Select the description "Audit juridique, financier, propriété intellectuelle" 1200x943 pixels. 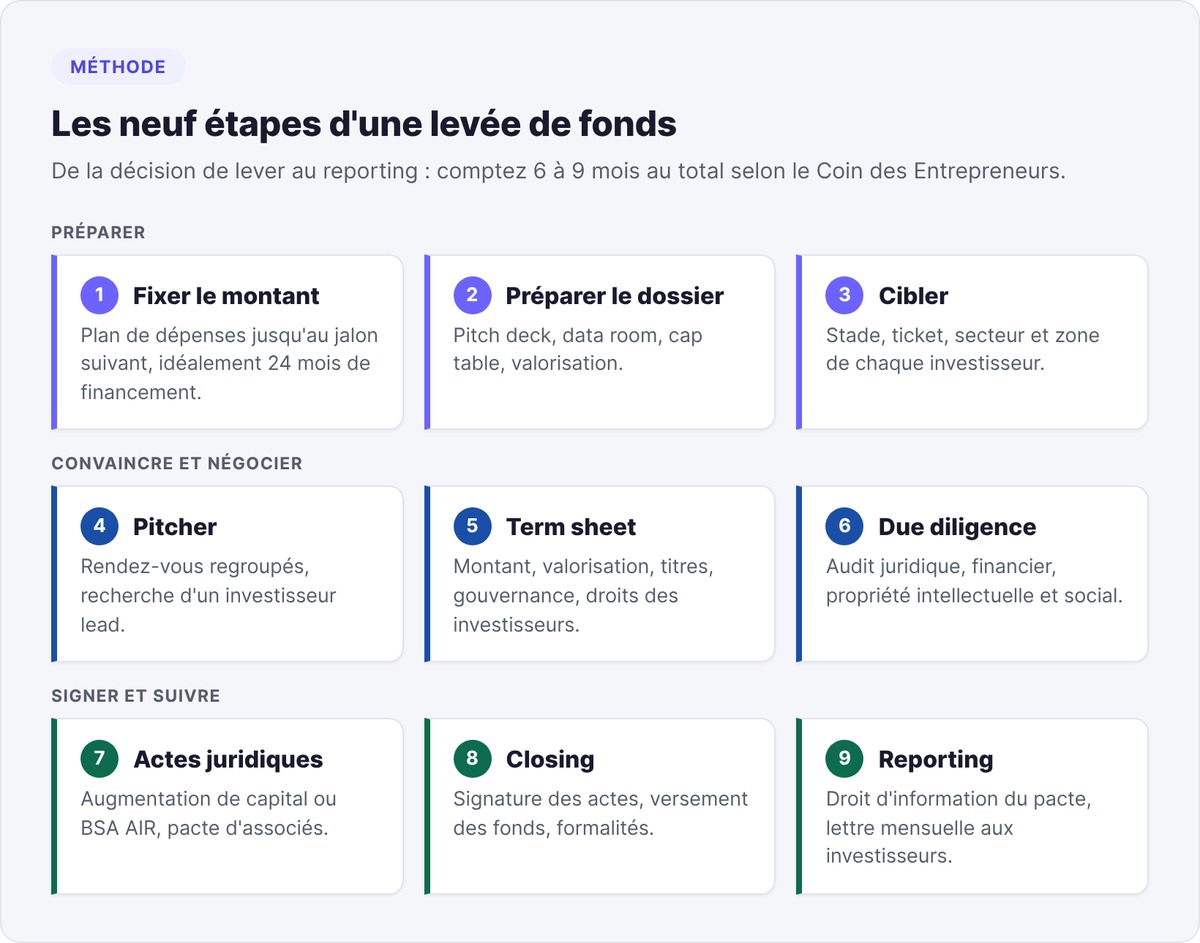point(974,581)
